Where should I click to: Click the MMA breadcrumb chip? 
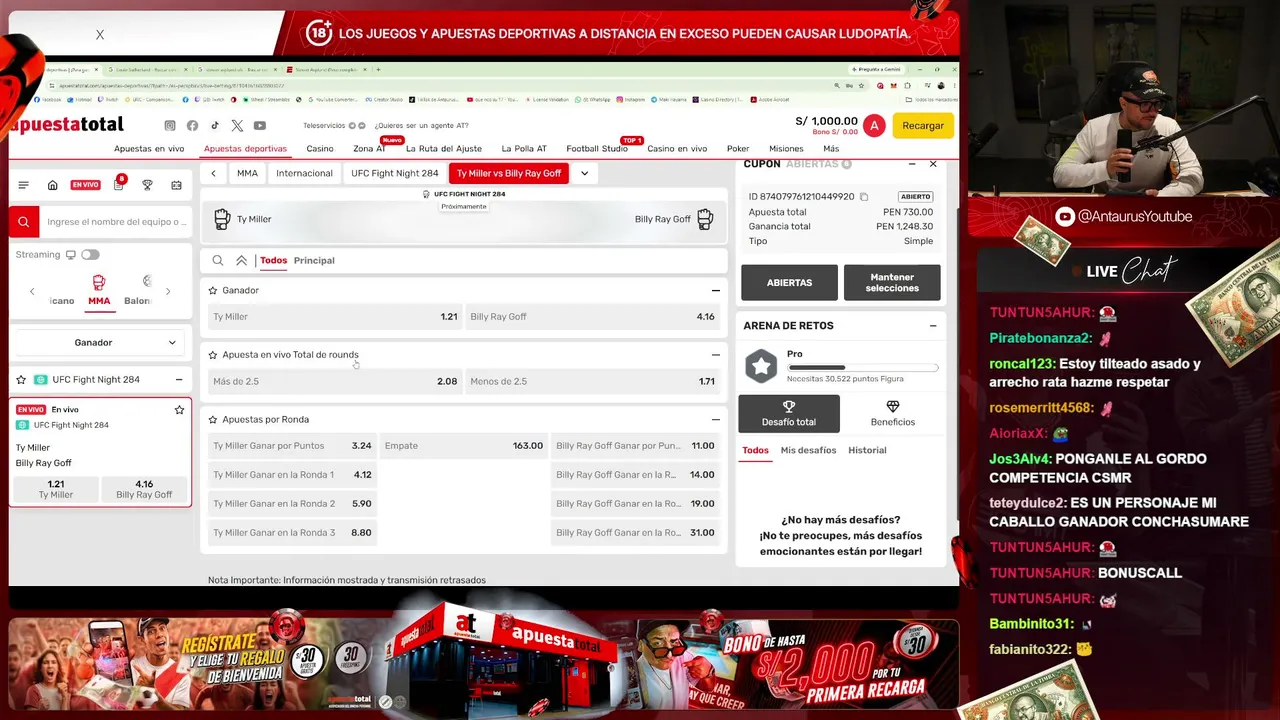point(247,173)
